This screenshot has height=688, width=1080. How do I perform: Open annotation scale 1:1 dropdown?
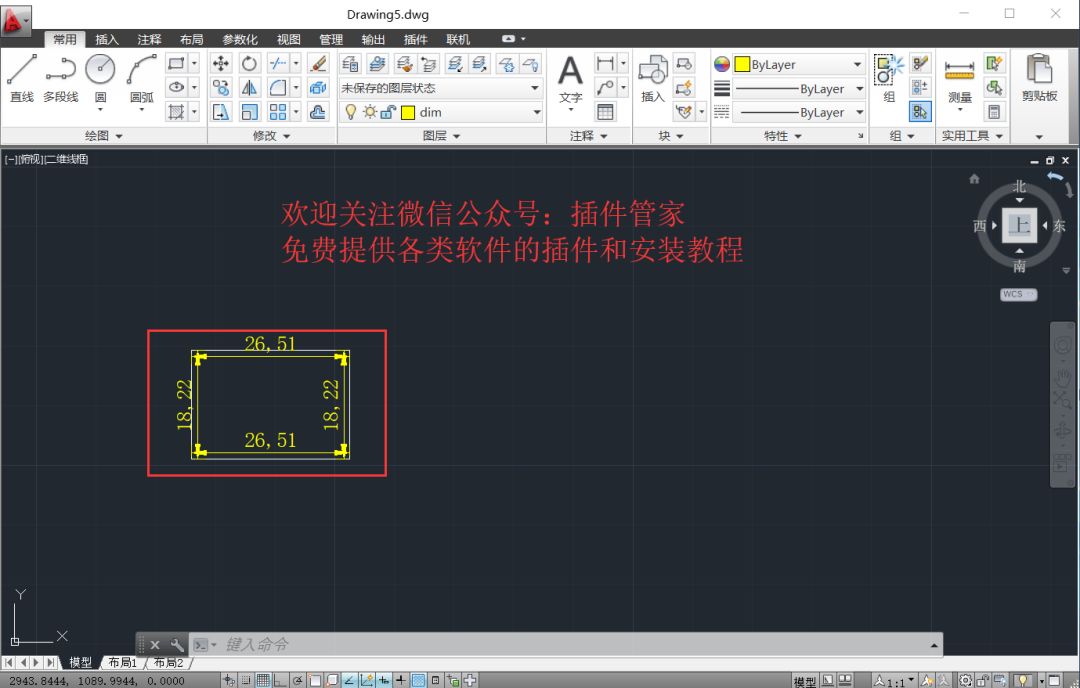(895, 681)
